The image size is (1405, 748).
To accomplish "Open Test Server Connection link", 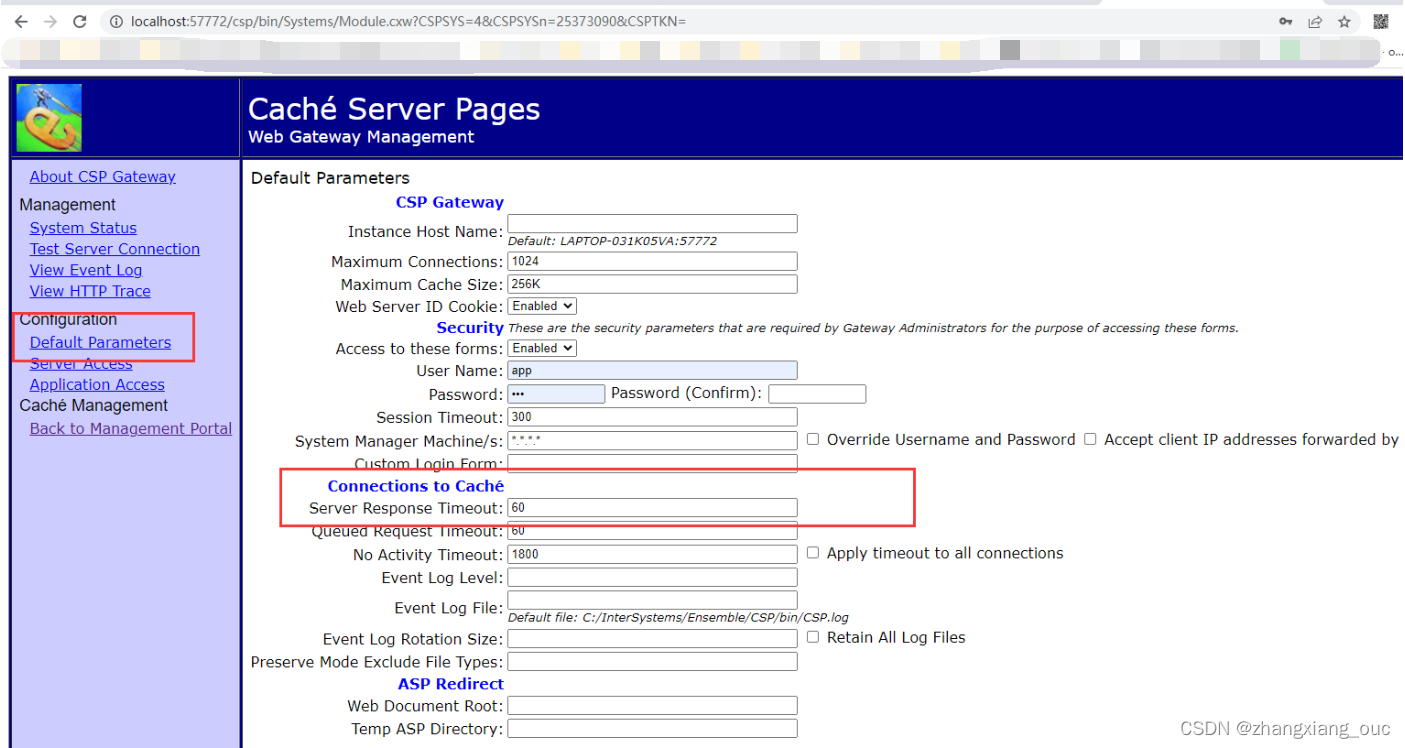I will [x=114, y=249].
